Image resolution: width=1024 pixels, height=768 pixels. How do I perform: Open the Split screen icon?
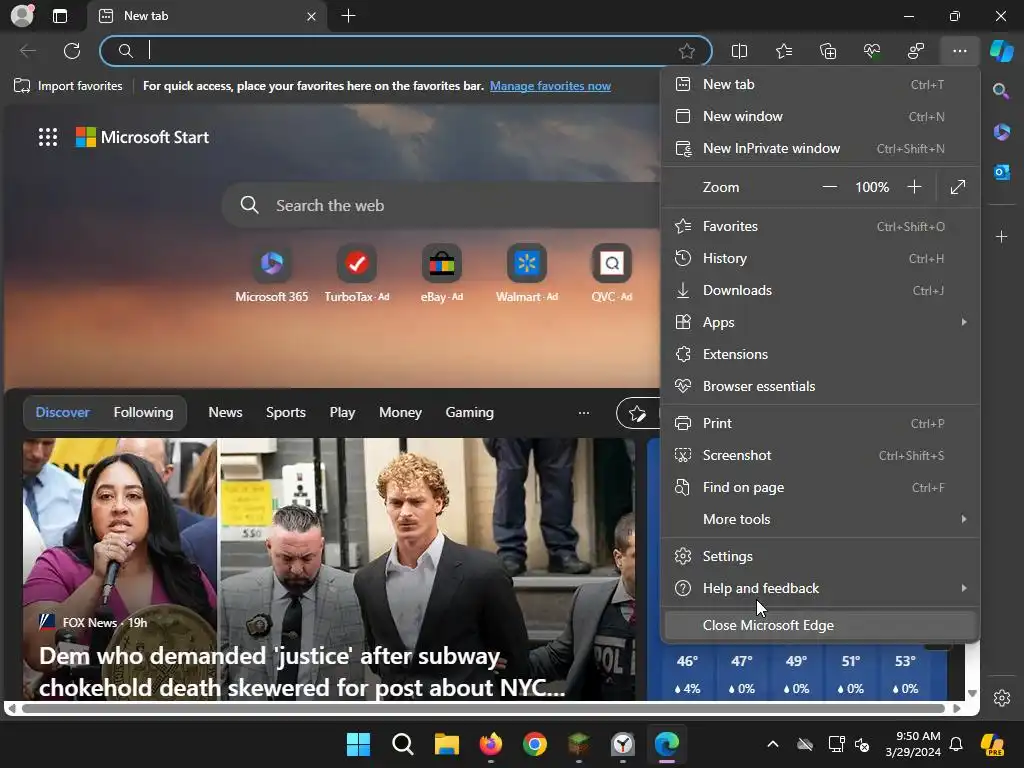(739, 51)
